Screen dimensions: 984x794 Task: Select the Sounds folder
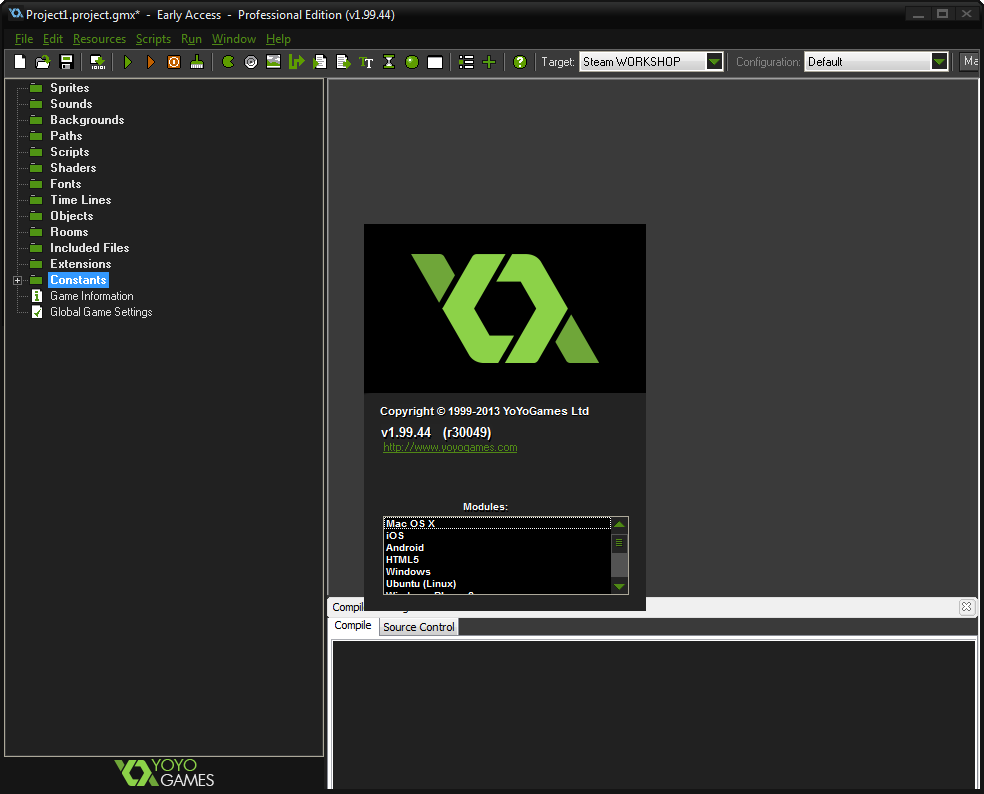pos(71,104)
